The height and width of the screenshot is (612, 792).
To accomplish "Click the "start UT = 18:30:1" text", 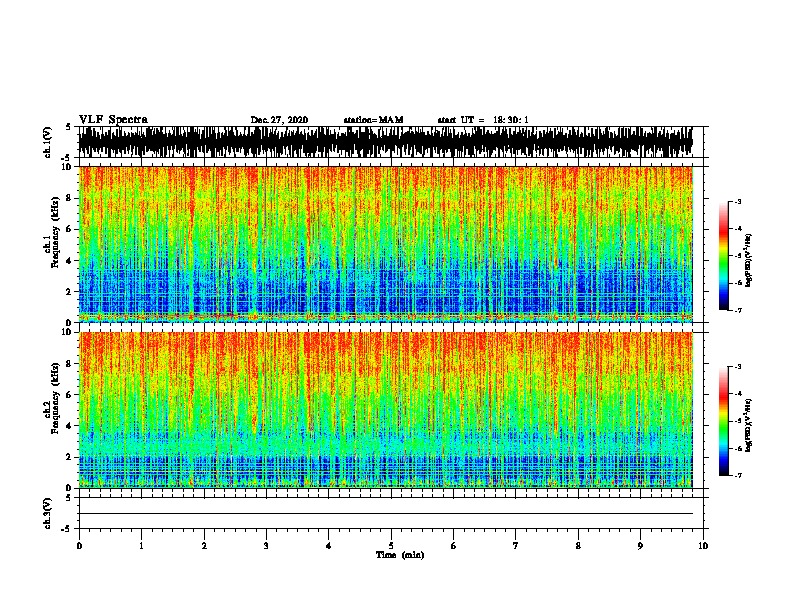I will (483, 120).
